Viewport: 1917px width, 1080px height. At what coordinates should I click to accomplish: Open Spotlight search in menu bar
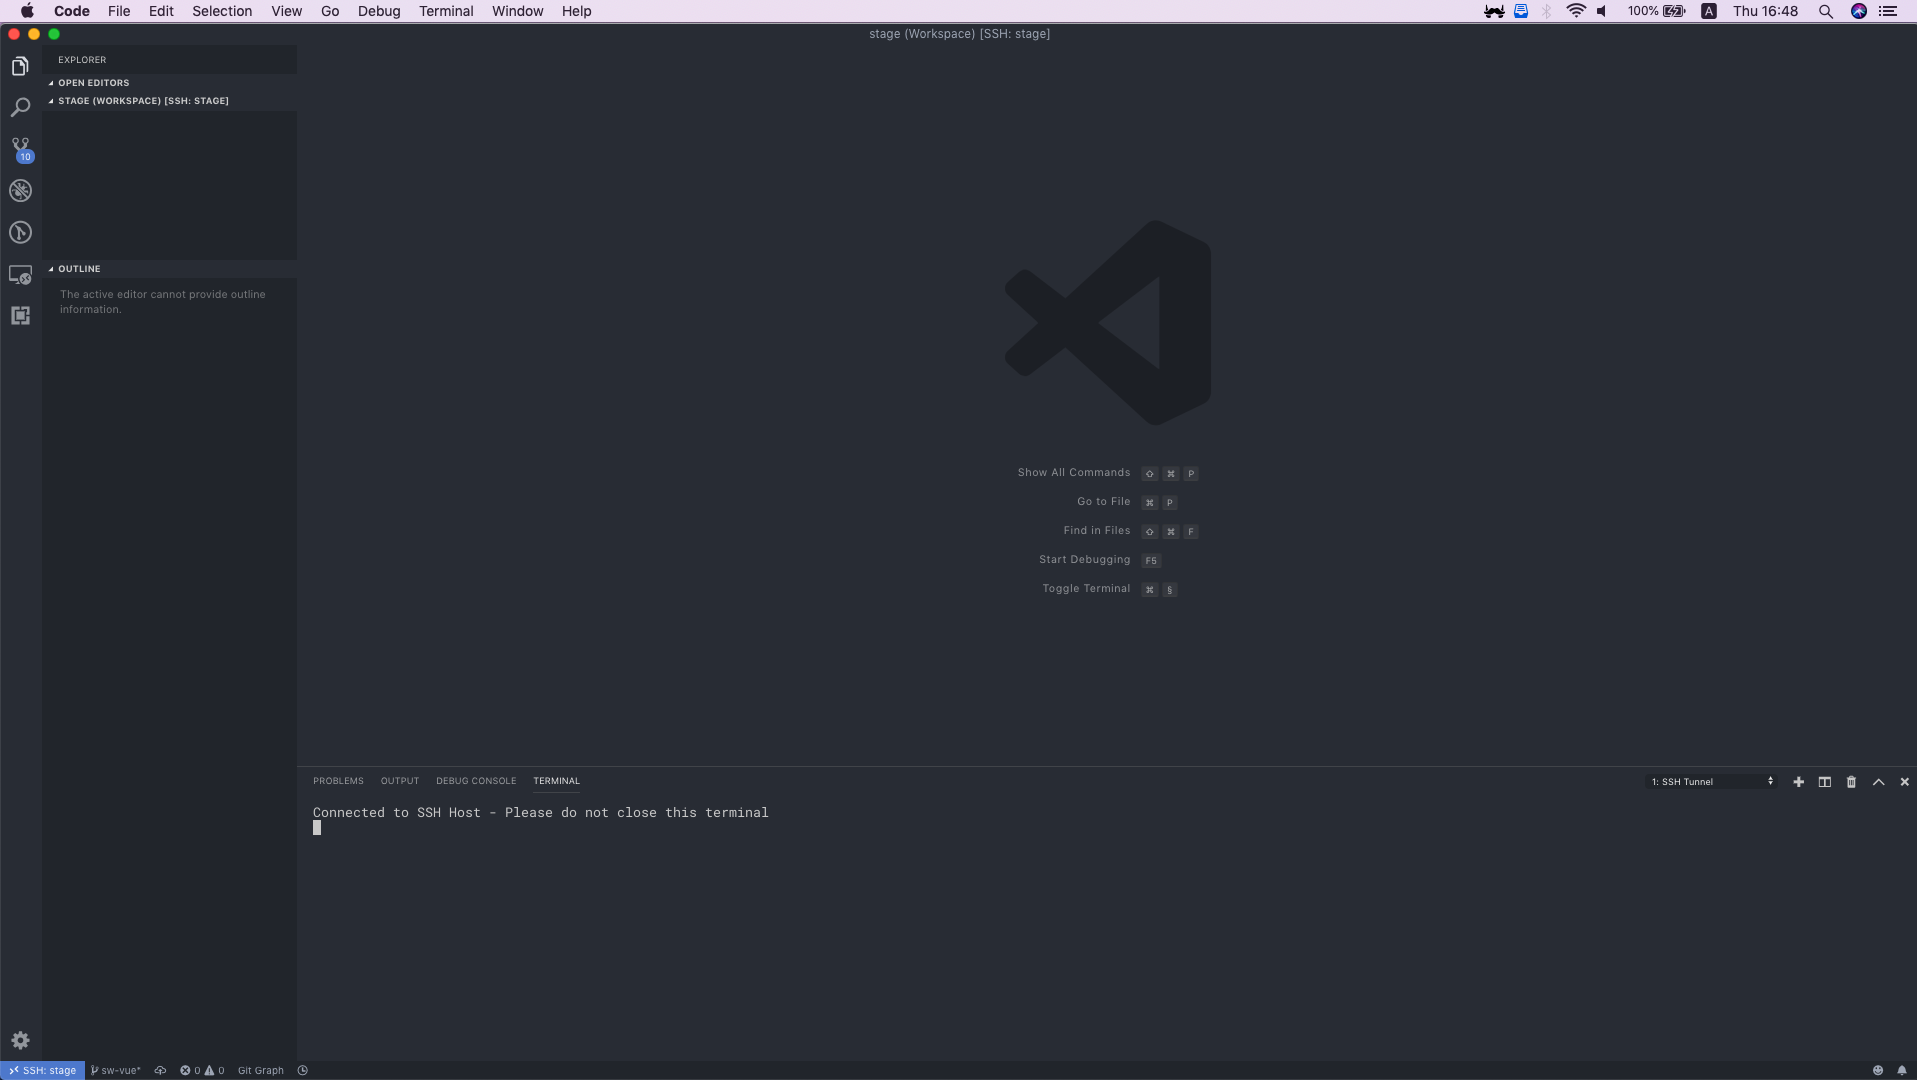[x=1825, y=11]
